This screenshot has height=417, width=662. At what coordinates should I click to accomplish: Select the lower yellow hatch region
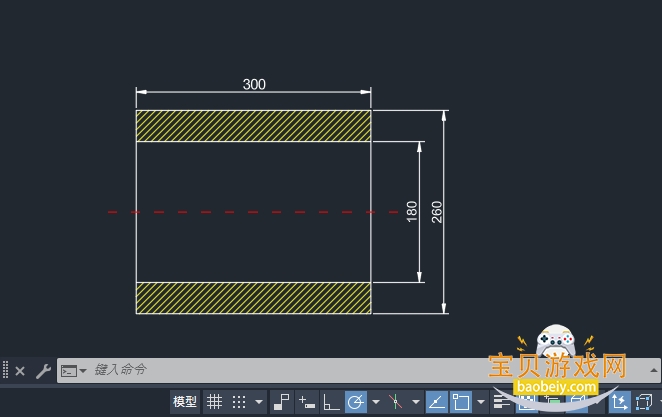pos(253,298)
